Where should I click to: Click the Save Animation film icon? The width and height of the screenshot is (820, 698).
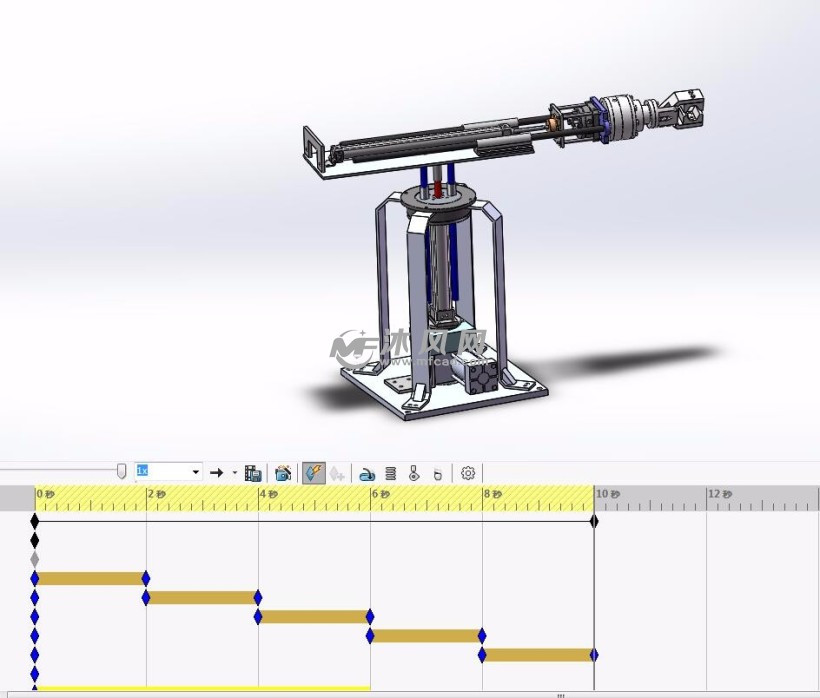[x=253, y=473]
